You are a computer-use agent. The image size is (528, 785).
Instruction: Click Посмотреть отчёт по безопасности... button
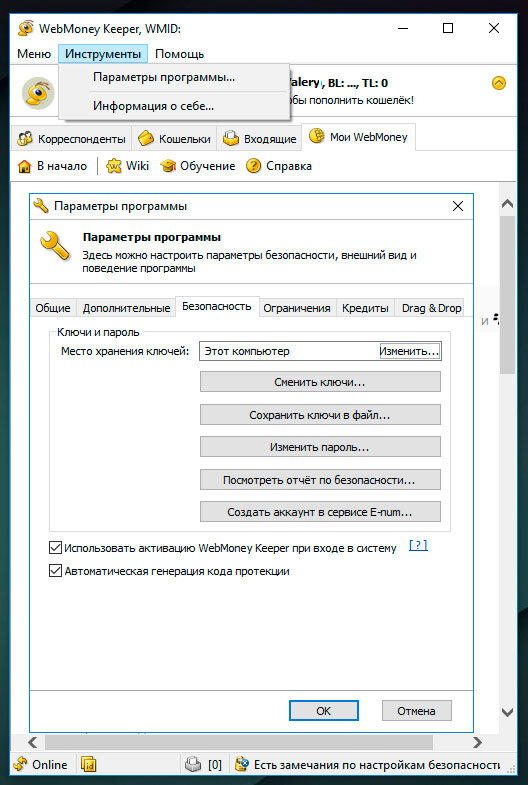coord(320,480)
